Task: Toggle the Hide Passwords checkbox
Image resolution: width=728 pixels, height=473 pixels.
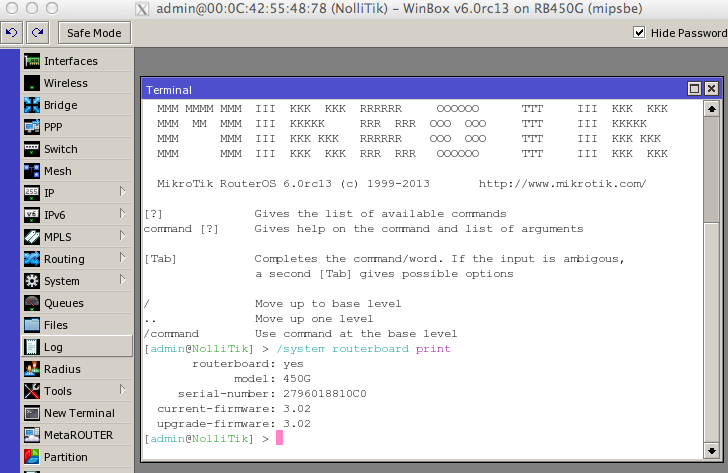Action: point(639,32)
